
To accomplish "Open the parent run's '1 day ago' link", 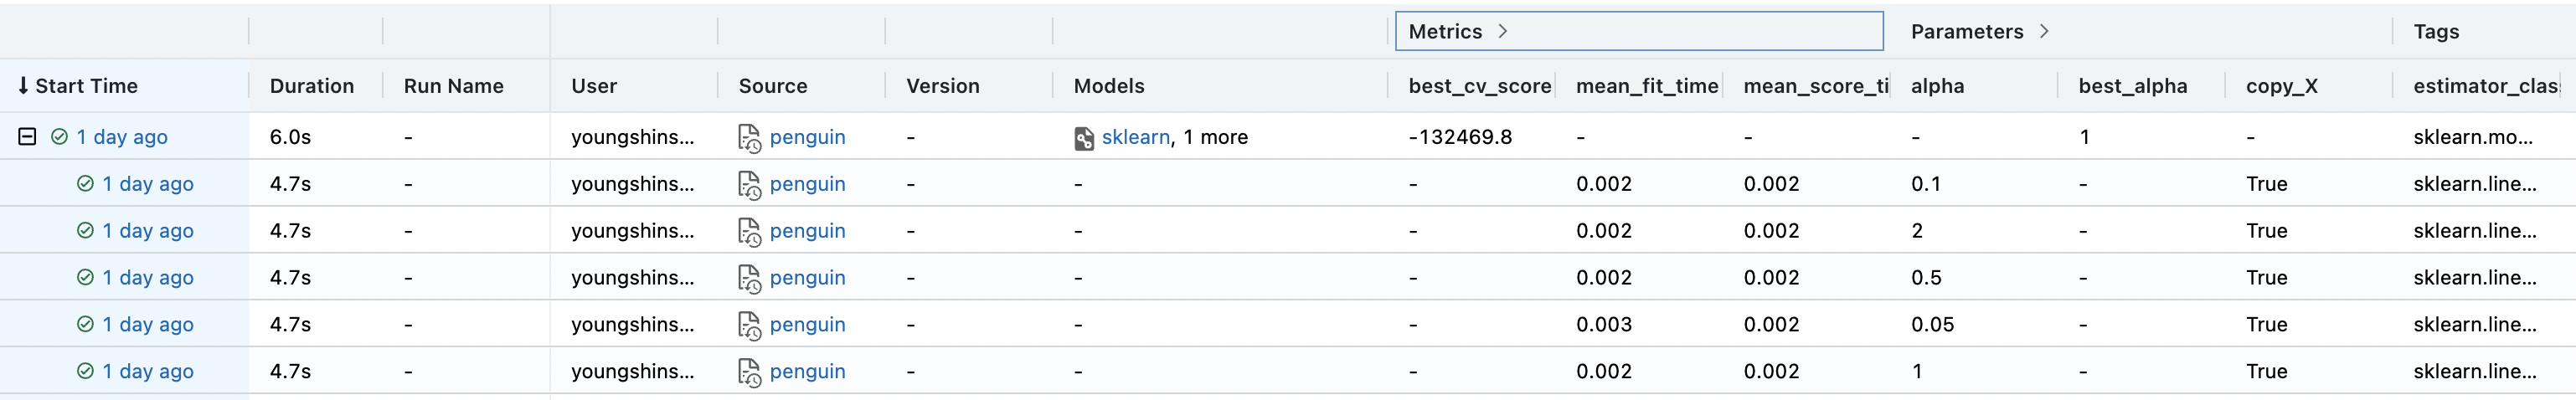I will pyautogui.click(x=122, y=137).
